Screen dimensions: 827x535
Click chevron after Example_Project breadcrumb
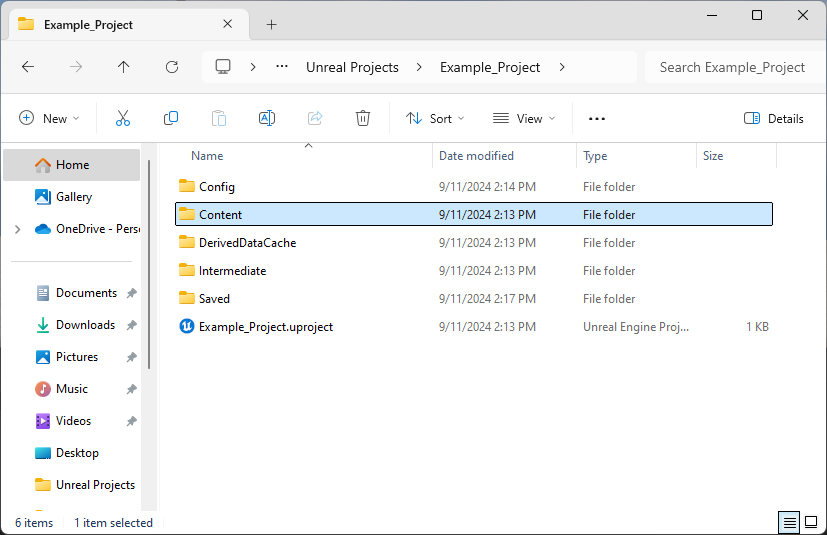tap(562, 67)
